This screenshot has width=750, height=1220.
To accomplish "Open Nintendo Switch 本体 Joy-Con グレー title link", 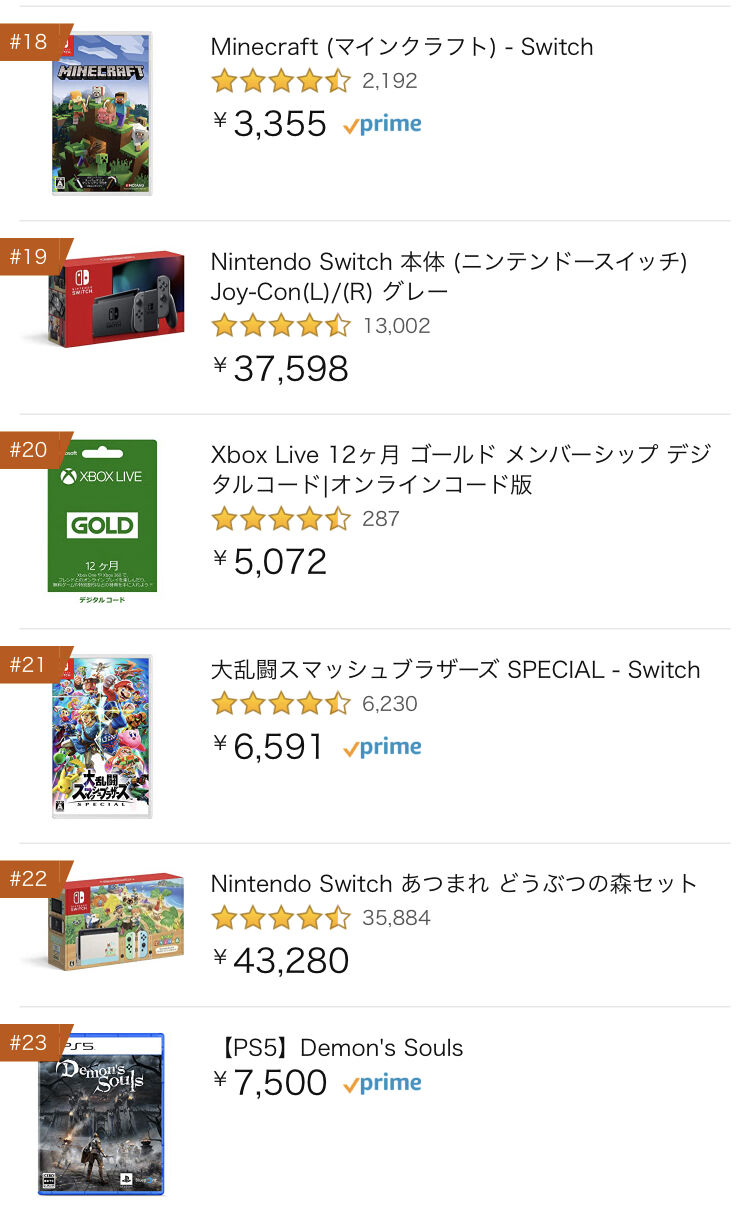I will coord(448,276).
